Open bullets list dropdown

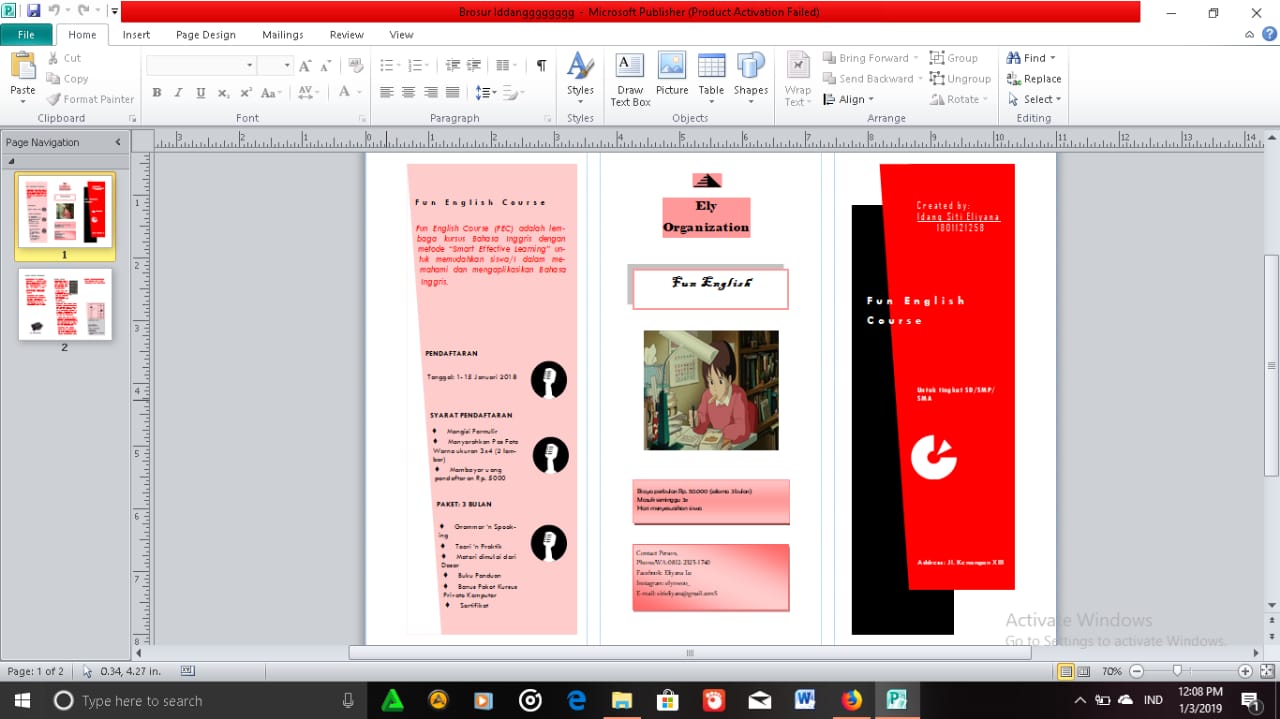tap(398, 65)
